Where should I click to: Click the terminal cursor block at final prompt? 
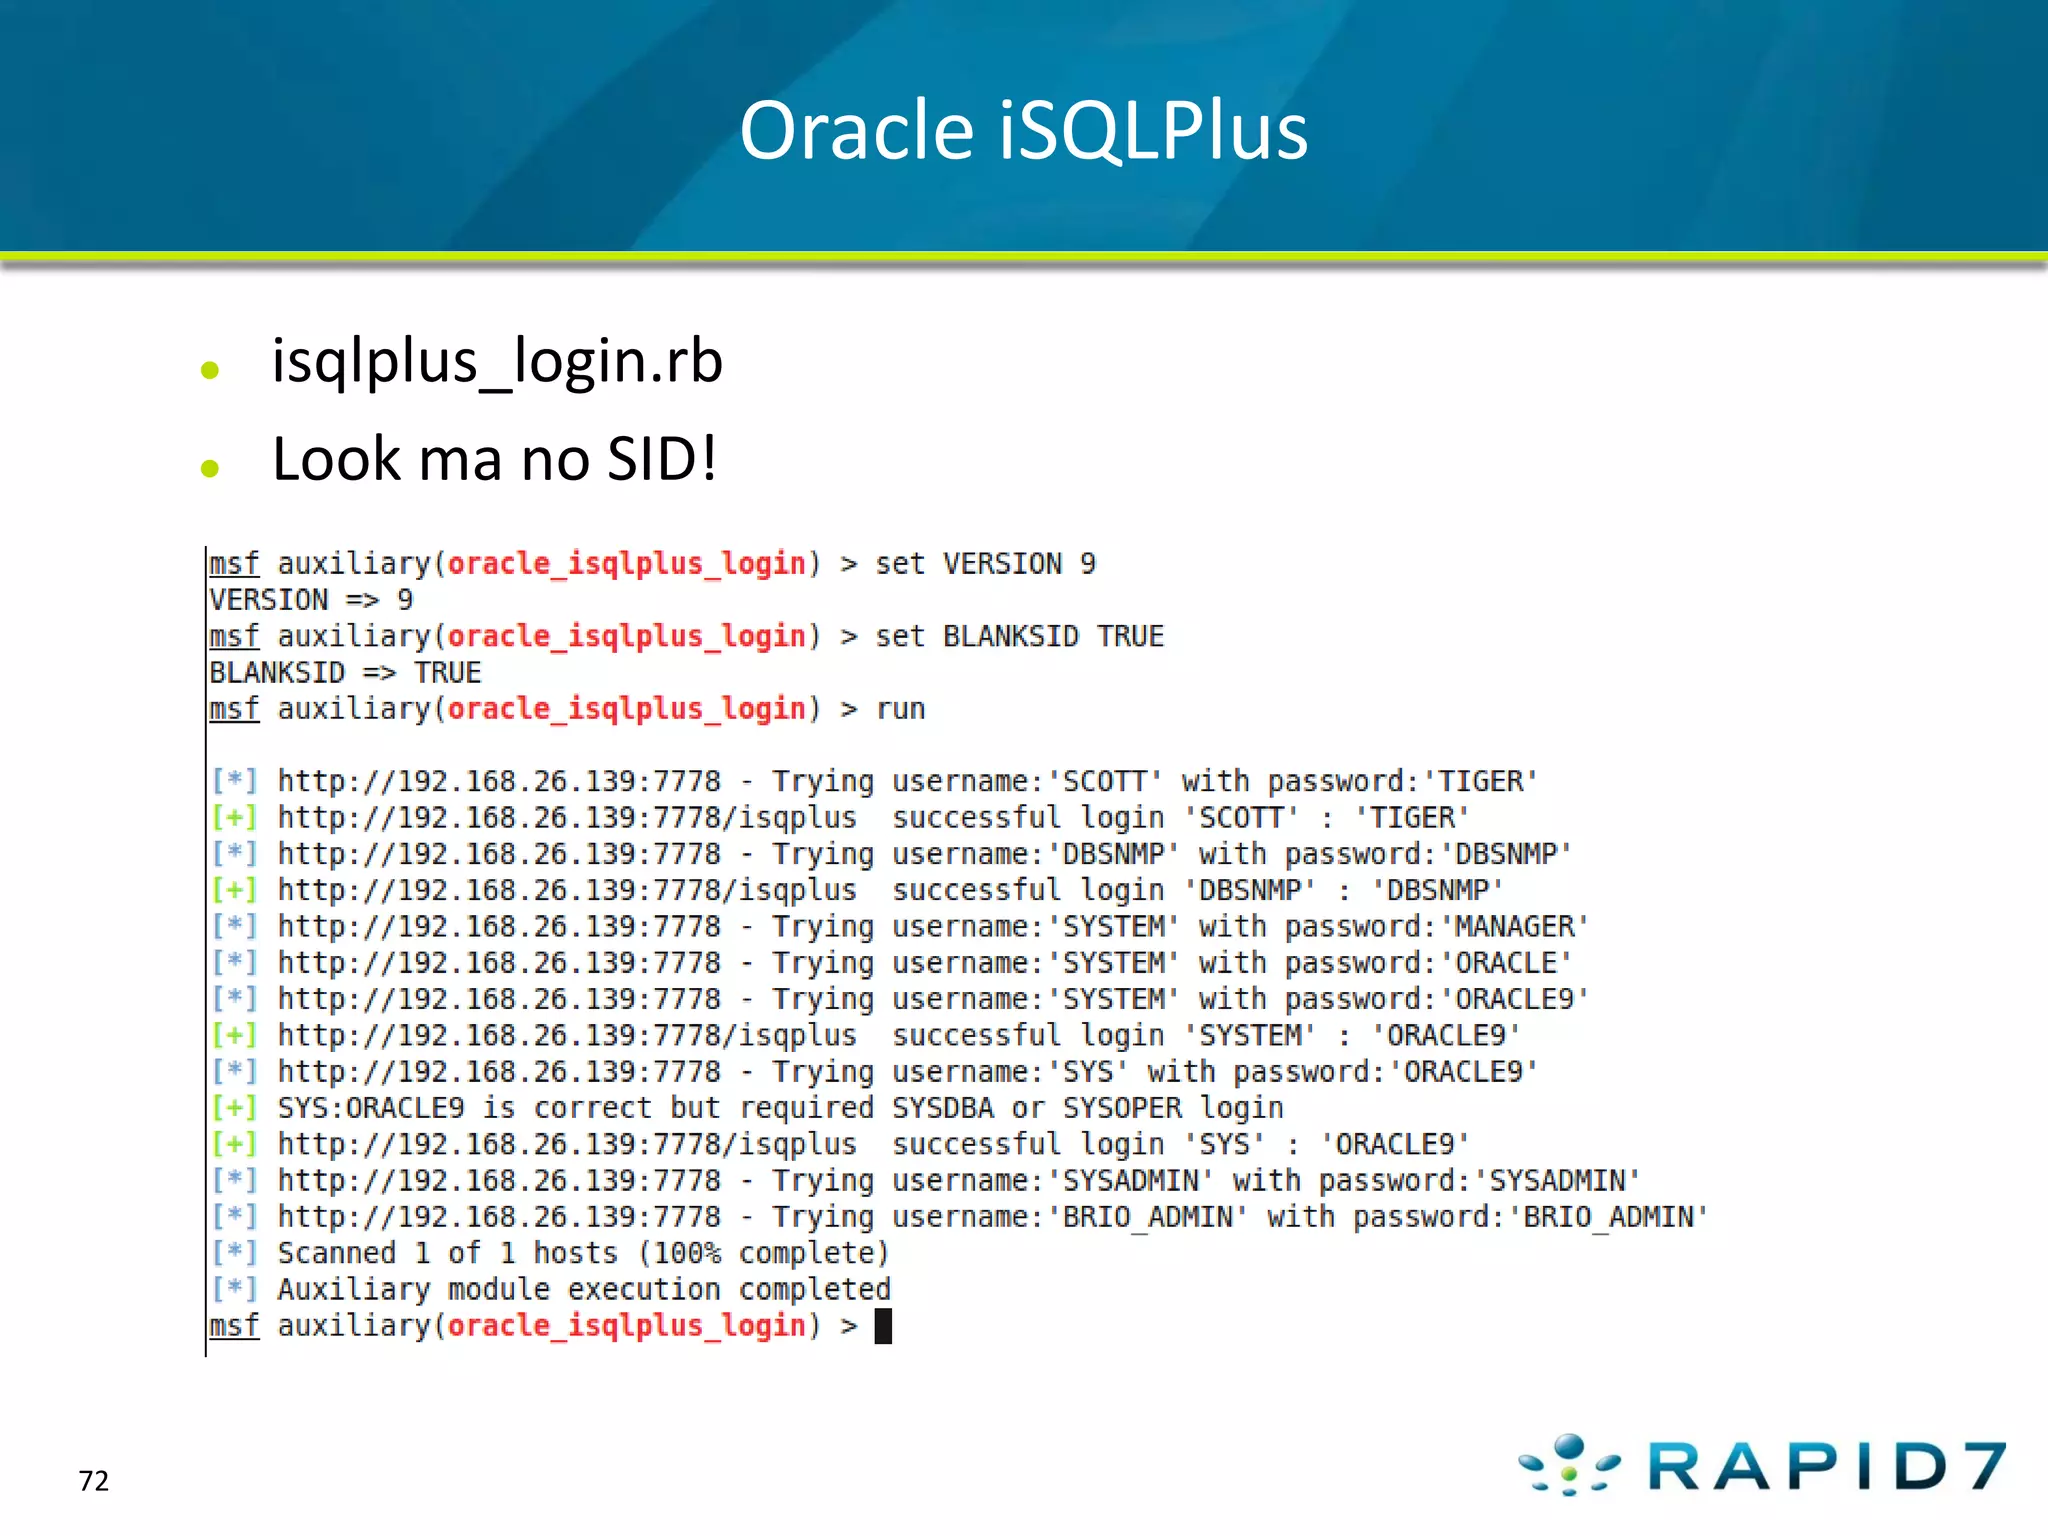[x=883, y=1326]
